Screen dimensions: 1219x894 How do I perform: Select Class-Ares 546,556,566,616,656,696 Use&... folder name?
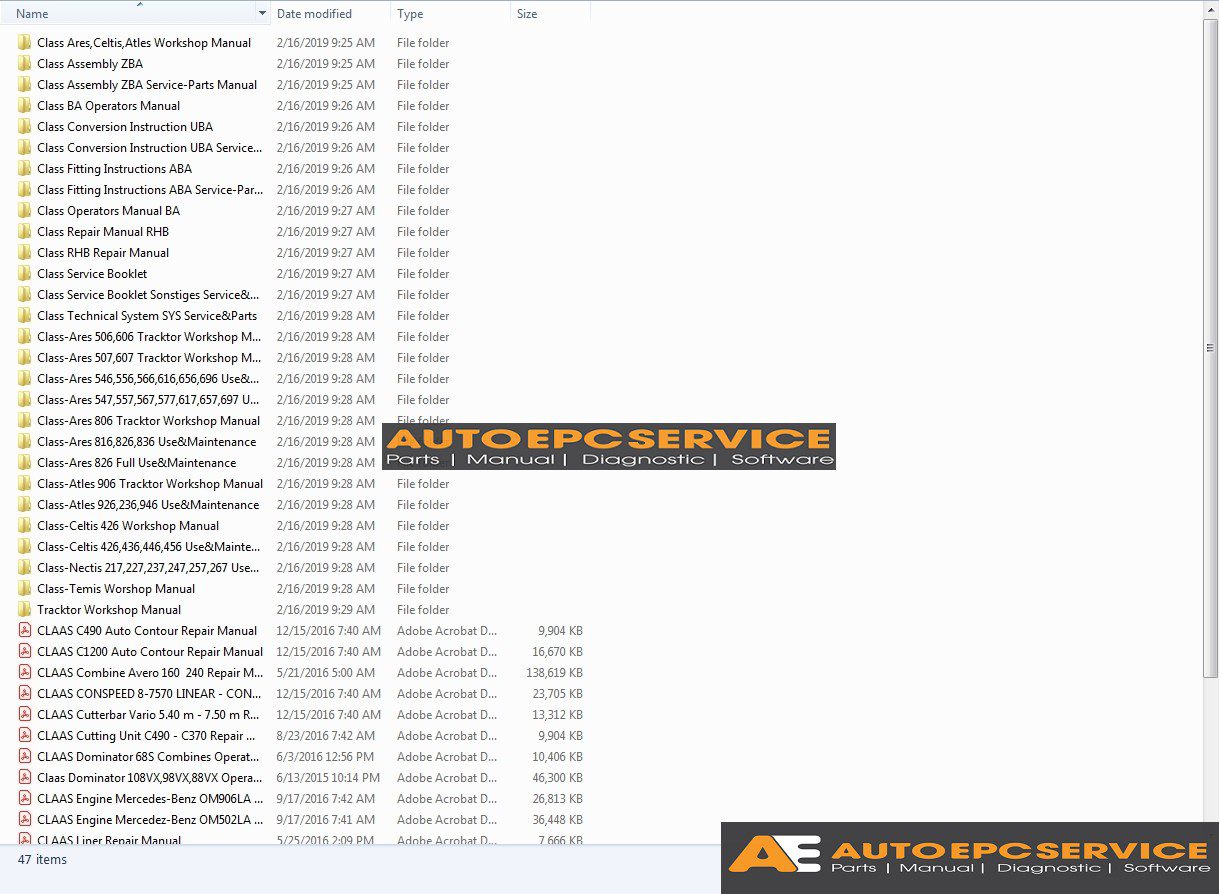(148, 379)
